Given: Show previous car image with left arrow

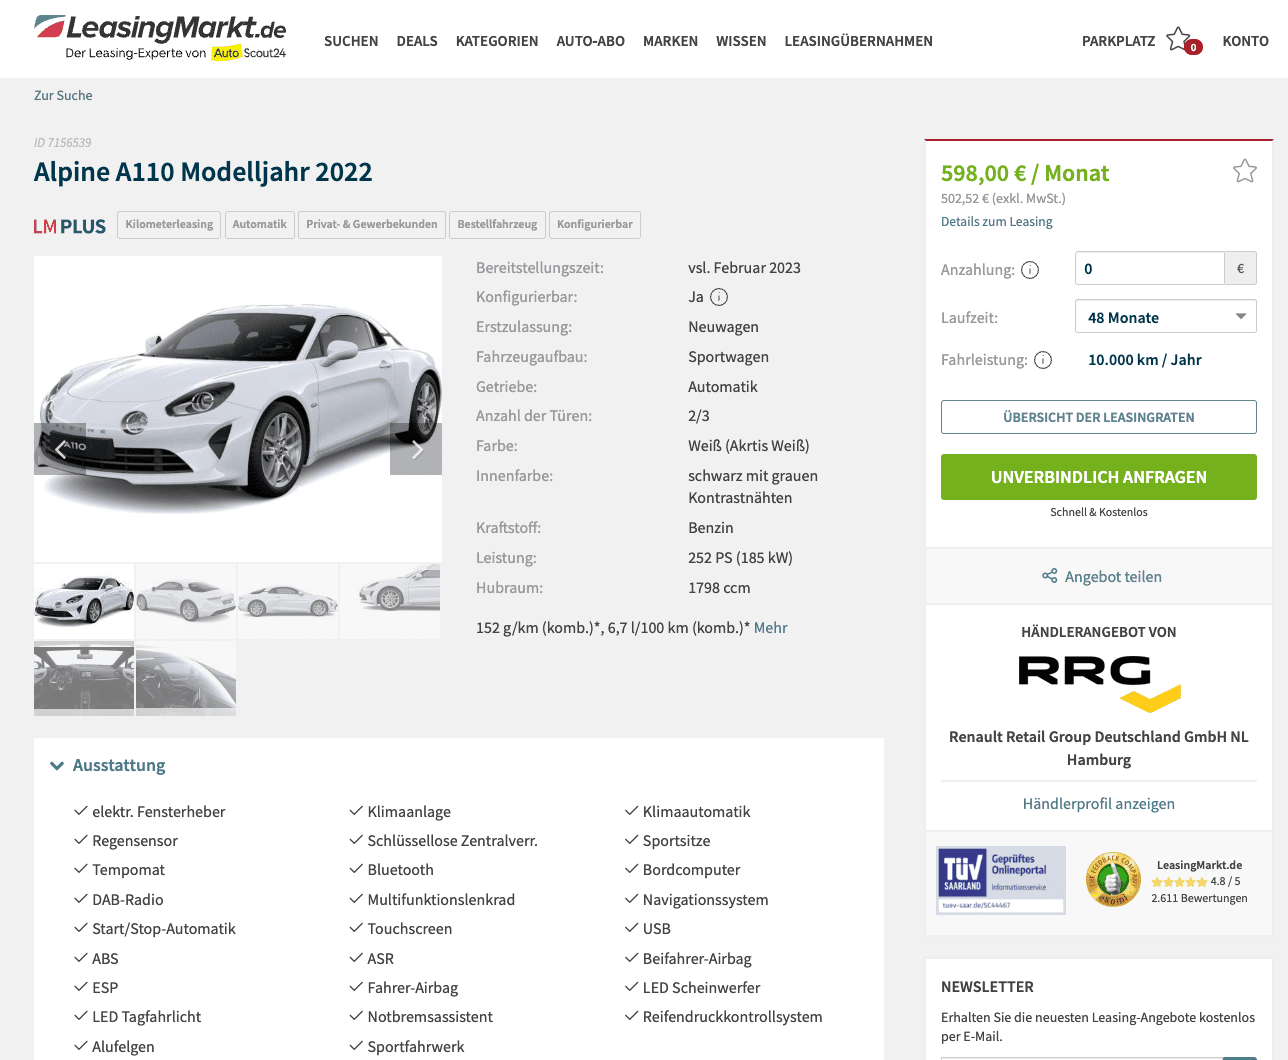Looking at the screenshot, I should click(60, 449).
